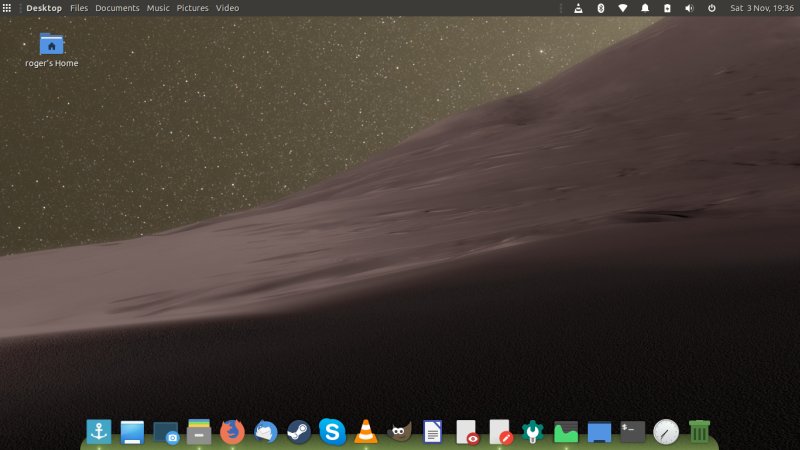Launch GIMP image editor from dock
This screenshot has height=450, width=800.
399,431
